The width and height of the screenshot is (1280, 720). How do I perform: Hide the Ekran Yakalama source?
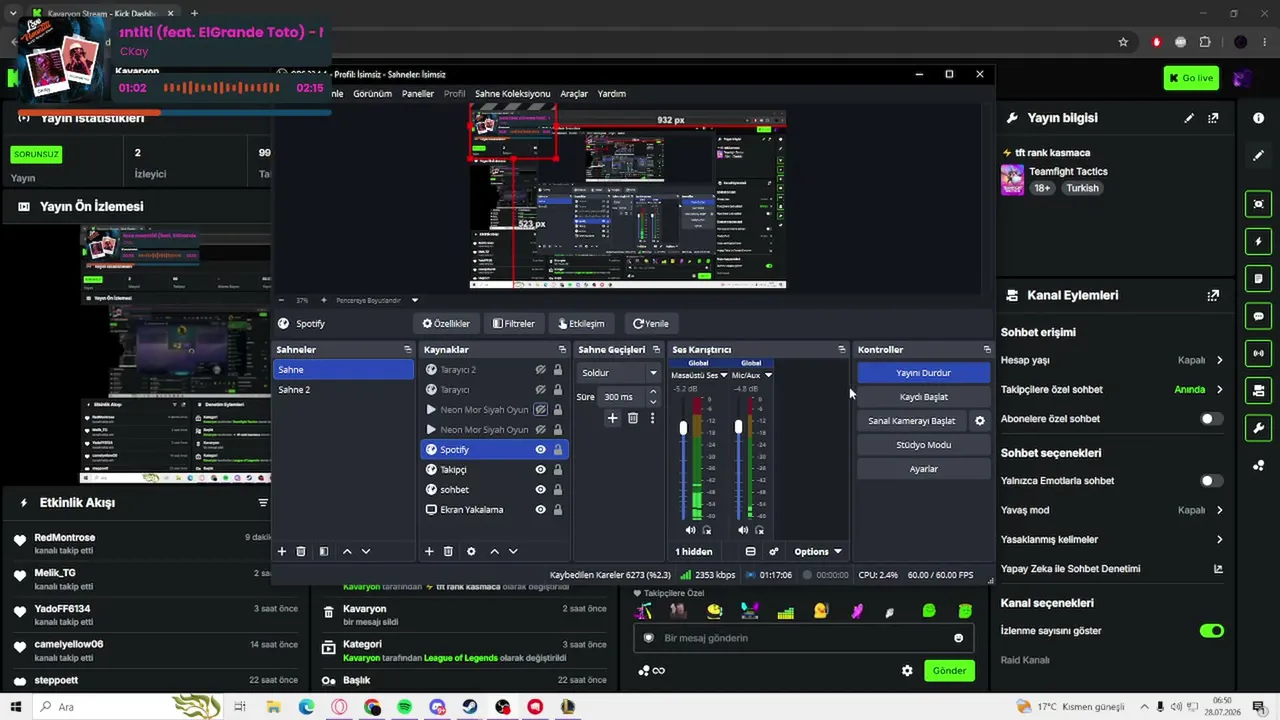(540, 510)
